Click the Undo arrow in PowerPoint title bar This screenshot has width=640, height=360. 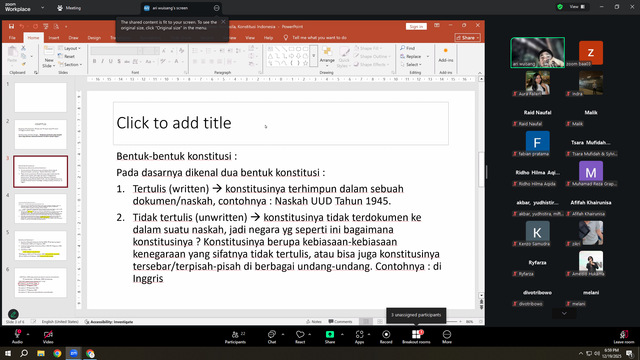point(22,27)
